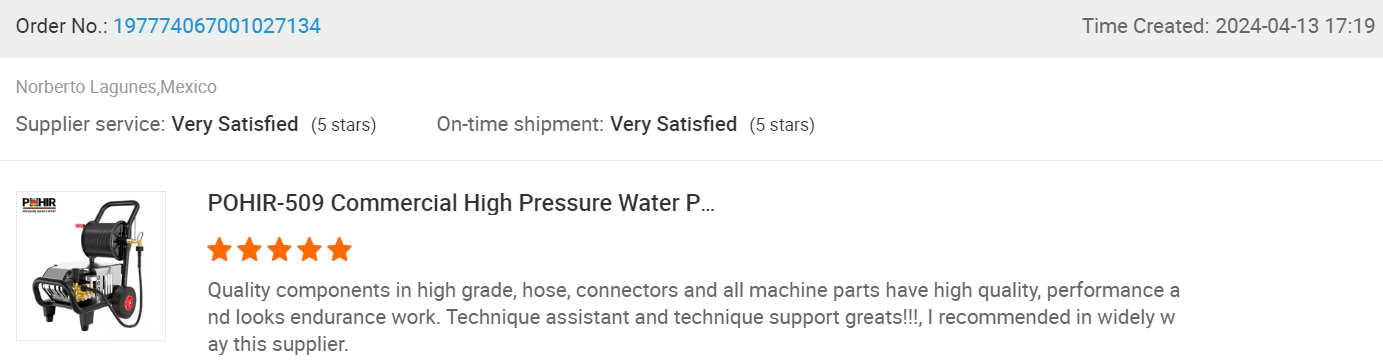Click the Supplier service label
Image resolution: width=1383 pixels, height=362 pixels.
click(x=91, y=125)
